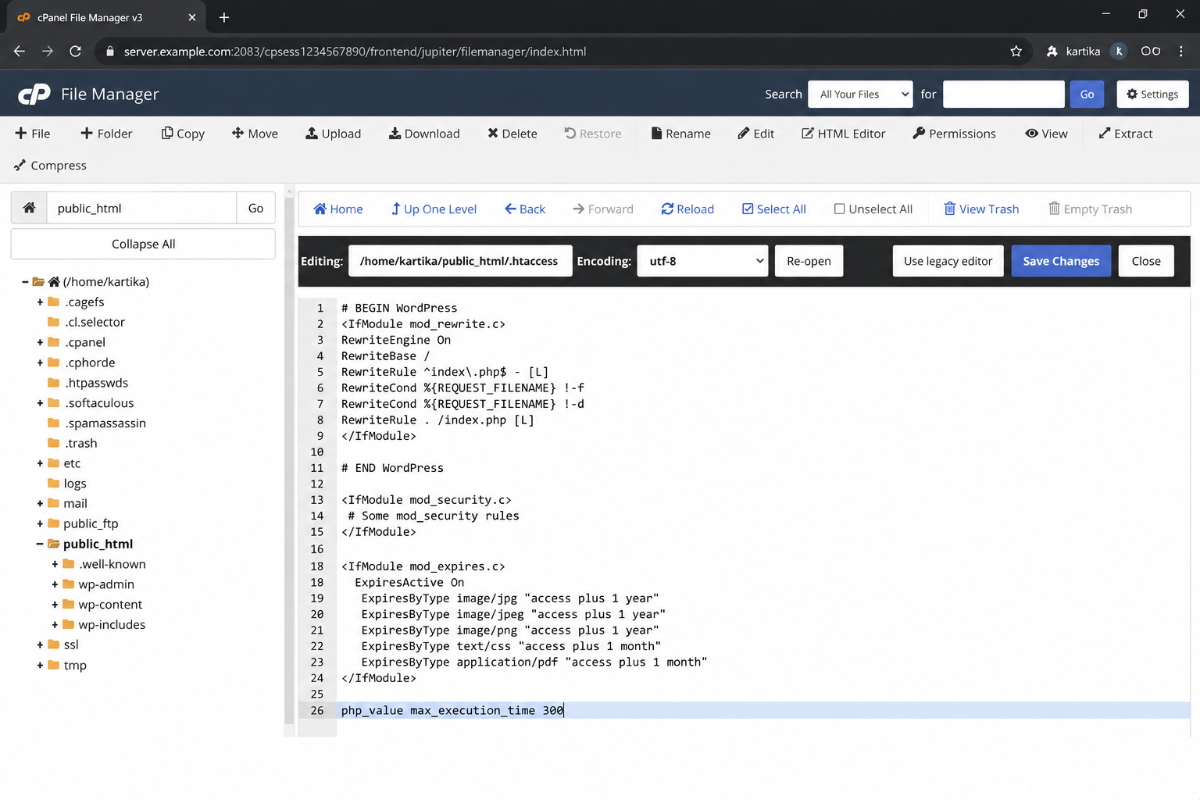
Task: Click the public_html path input field
Action: (x=142, y=208)
